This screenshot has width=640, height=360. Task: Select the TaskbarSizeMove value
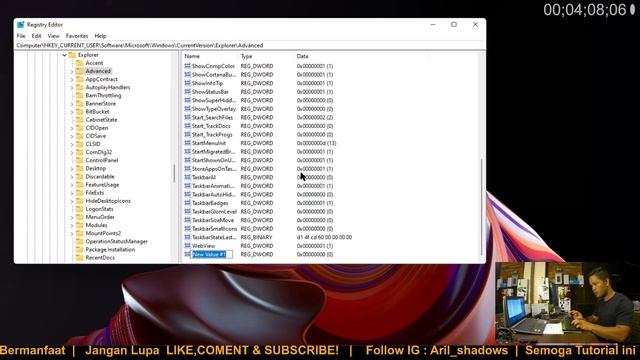point(213,220)
